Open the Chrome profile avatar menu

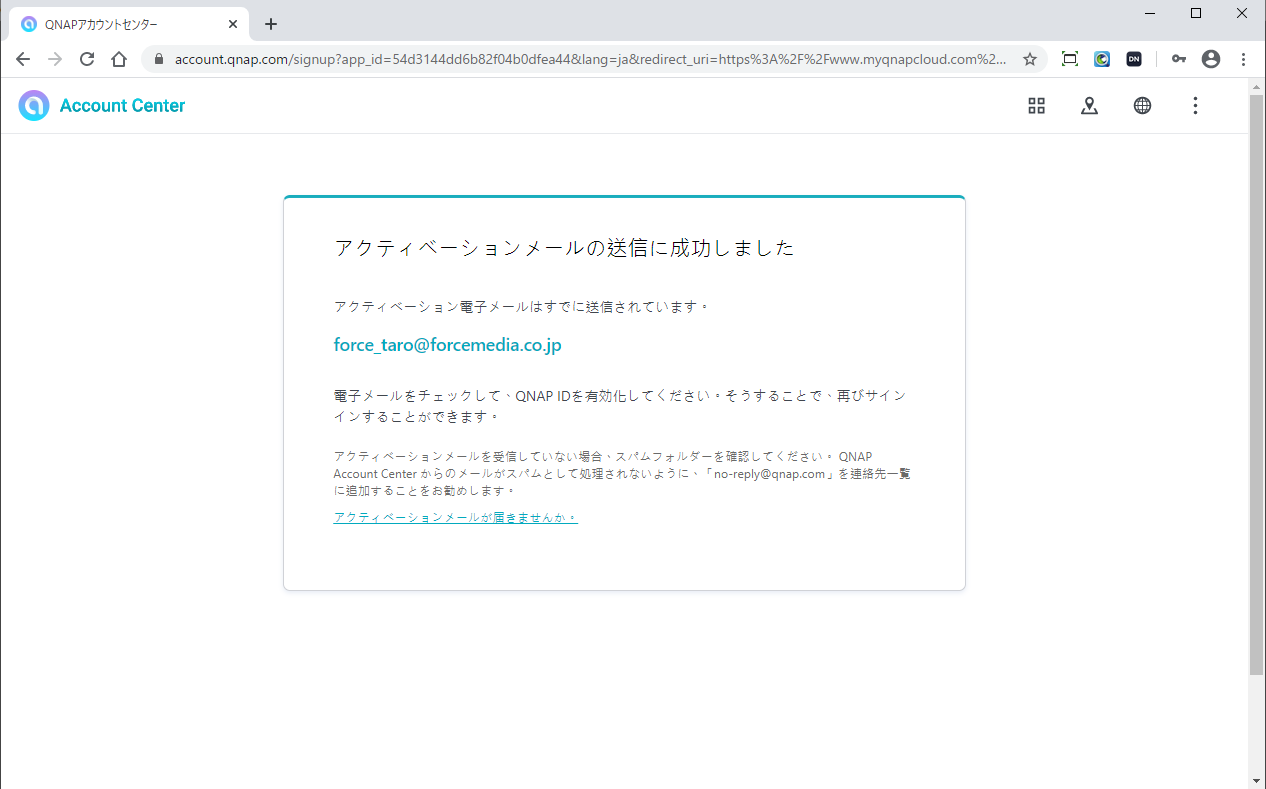(x=1211, y=59)
